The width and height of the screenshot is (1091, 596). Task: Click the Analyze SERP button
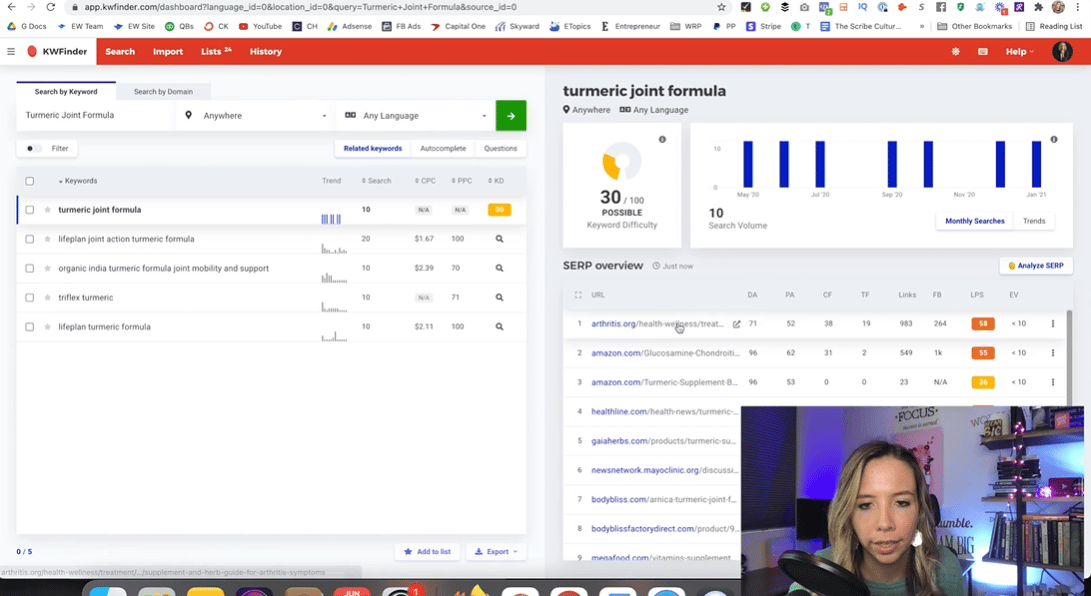click(1035, 266)
